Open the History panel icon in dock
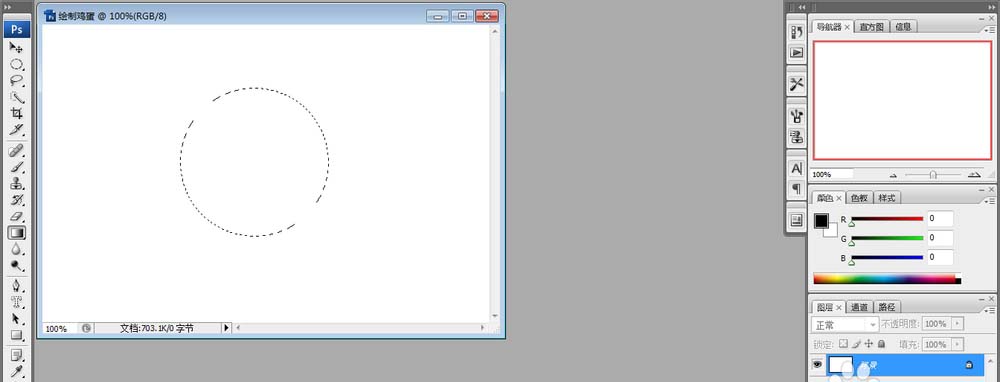The image size is (1000, 382). (797, 32)
